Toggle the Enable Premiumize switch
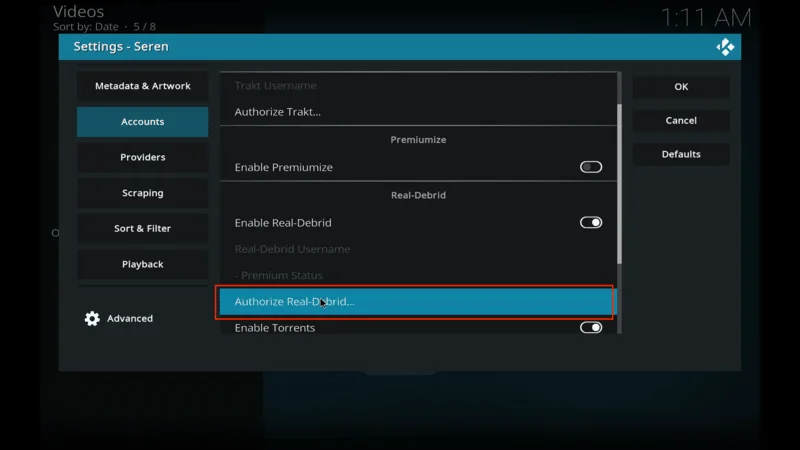 (x=591, y=167)
